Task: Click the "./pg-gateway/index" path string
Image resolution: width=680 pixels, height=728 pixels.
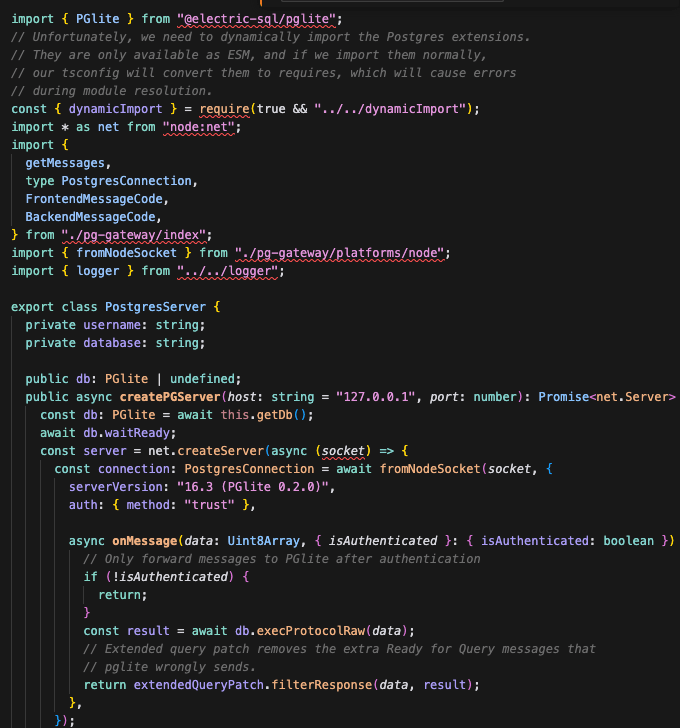Action: tap(134, 235)
